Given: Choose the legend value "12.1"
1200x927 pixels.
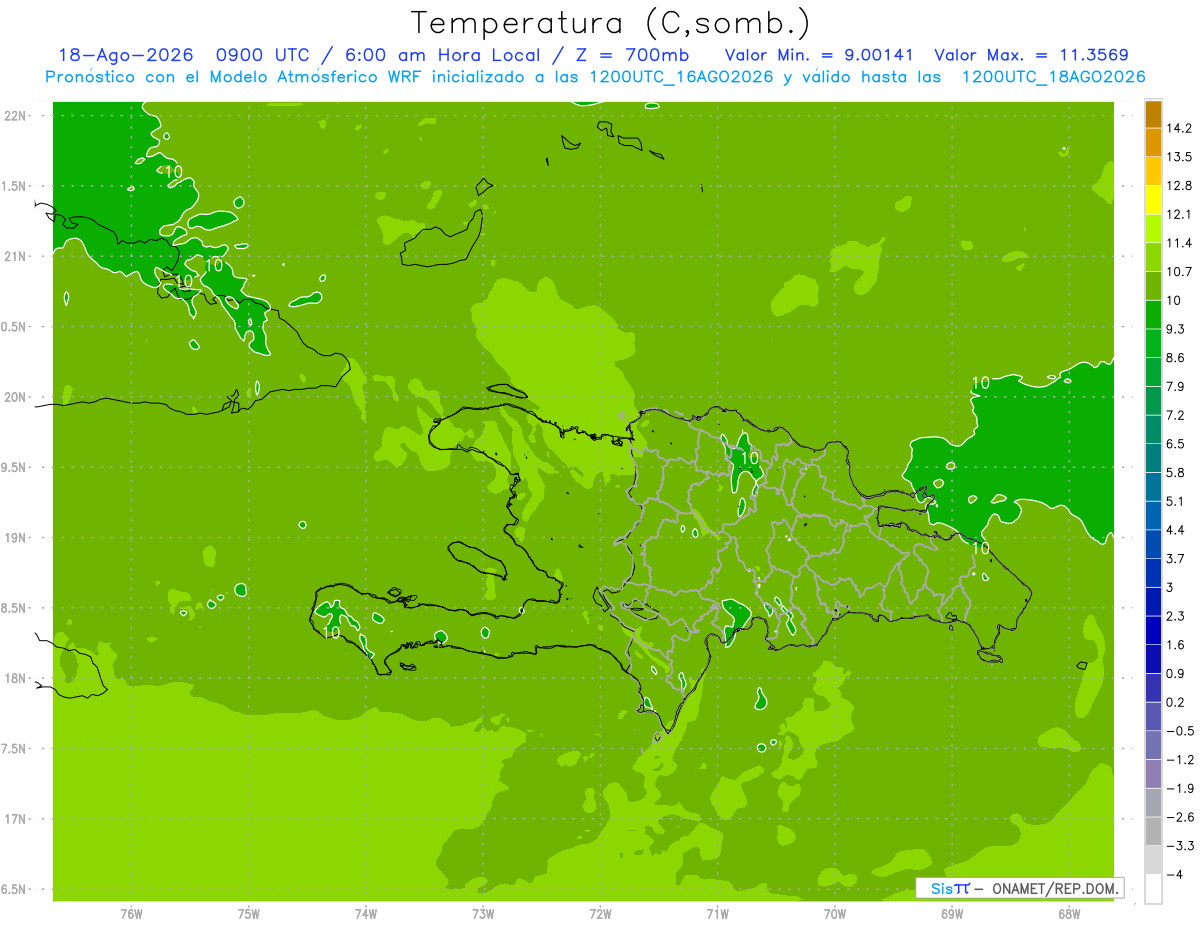Looking at the screenshot, I should 1180,214.
